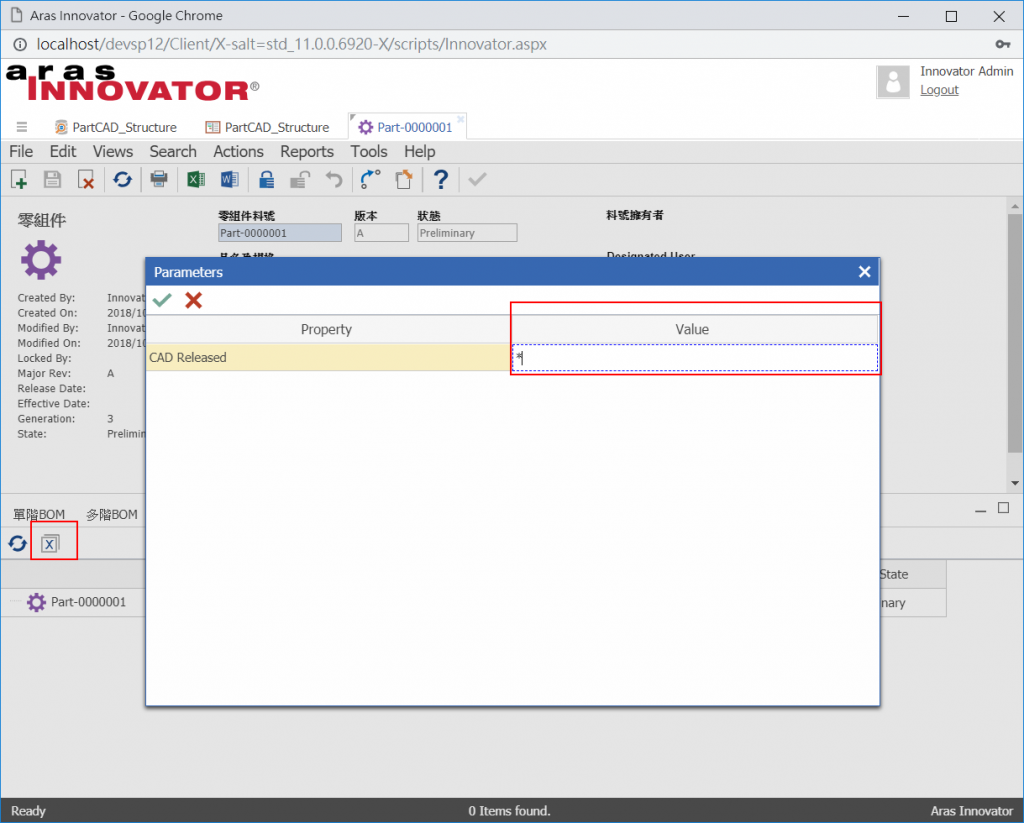Open the Search menu

pyautogui.click(x=172, y=152)
